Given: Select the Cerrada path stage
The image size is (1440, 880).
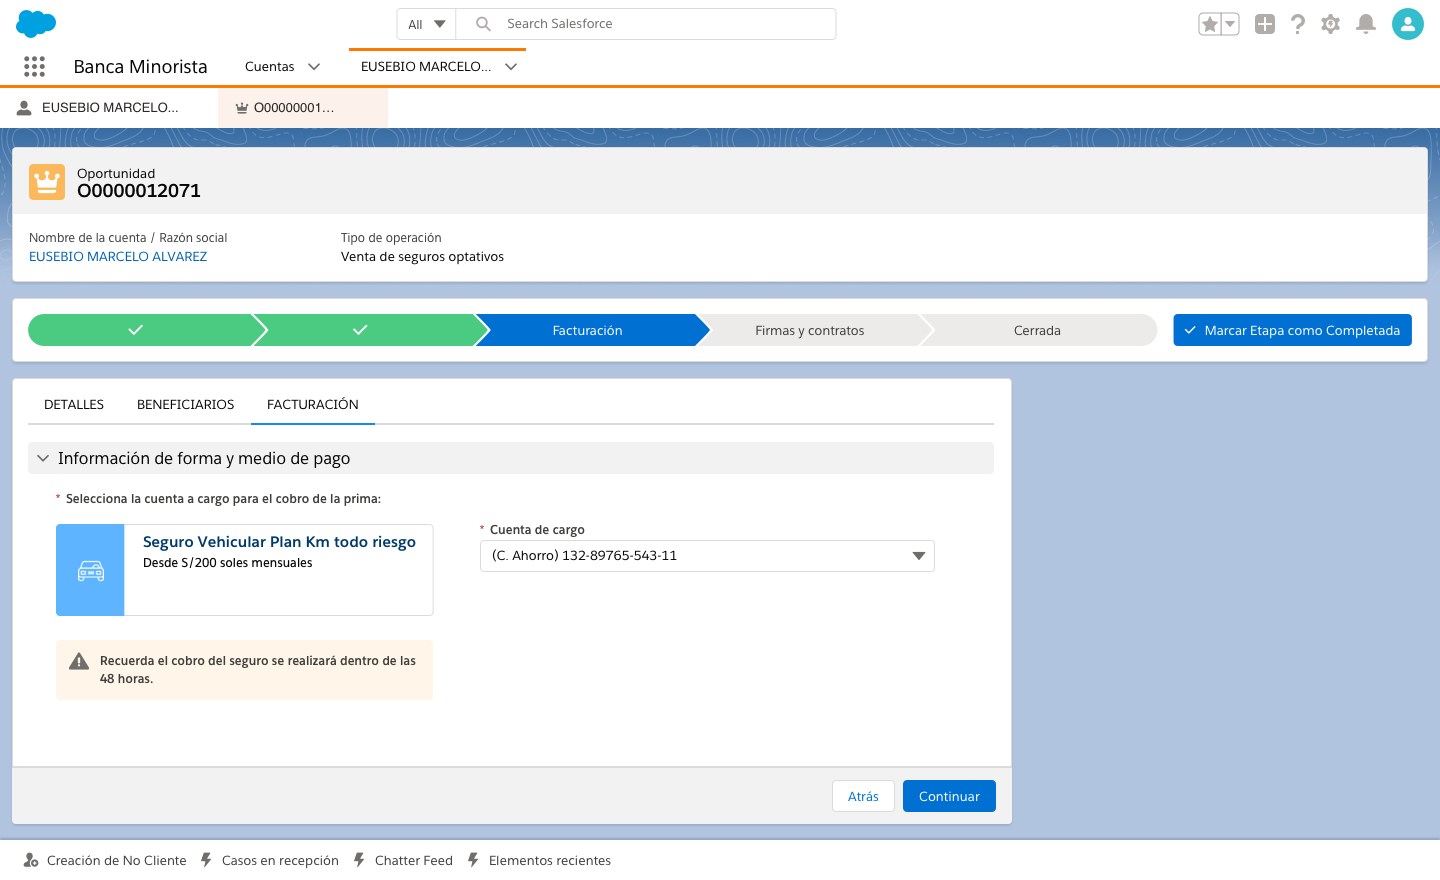Looking at the screenshot, I should [1038, 330].
